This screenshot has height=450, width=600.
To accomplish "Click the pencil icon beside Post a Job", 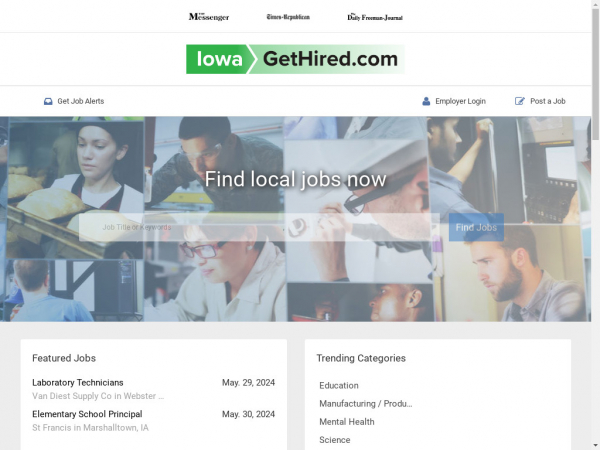I will click(520, 101).
